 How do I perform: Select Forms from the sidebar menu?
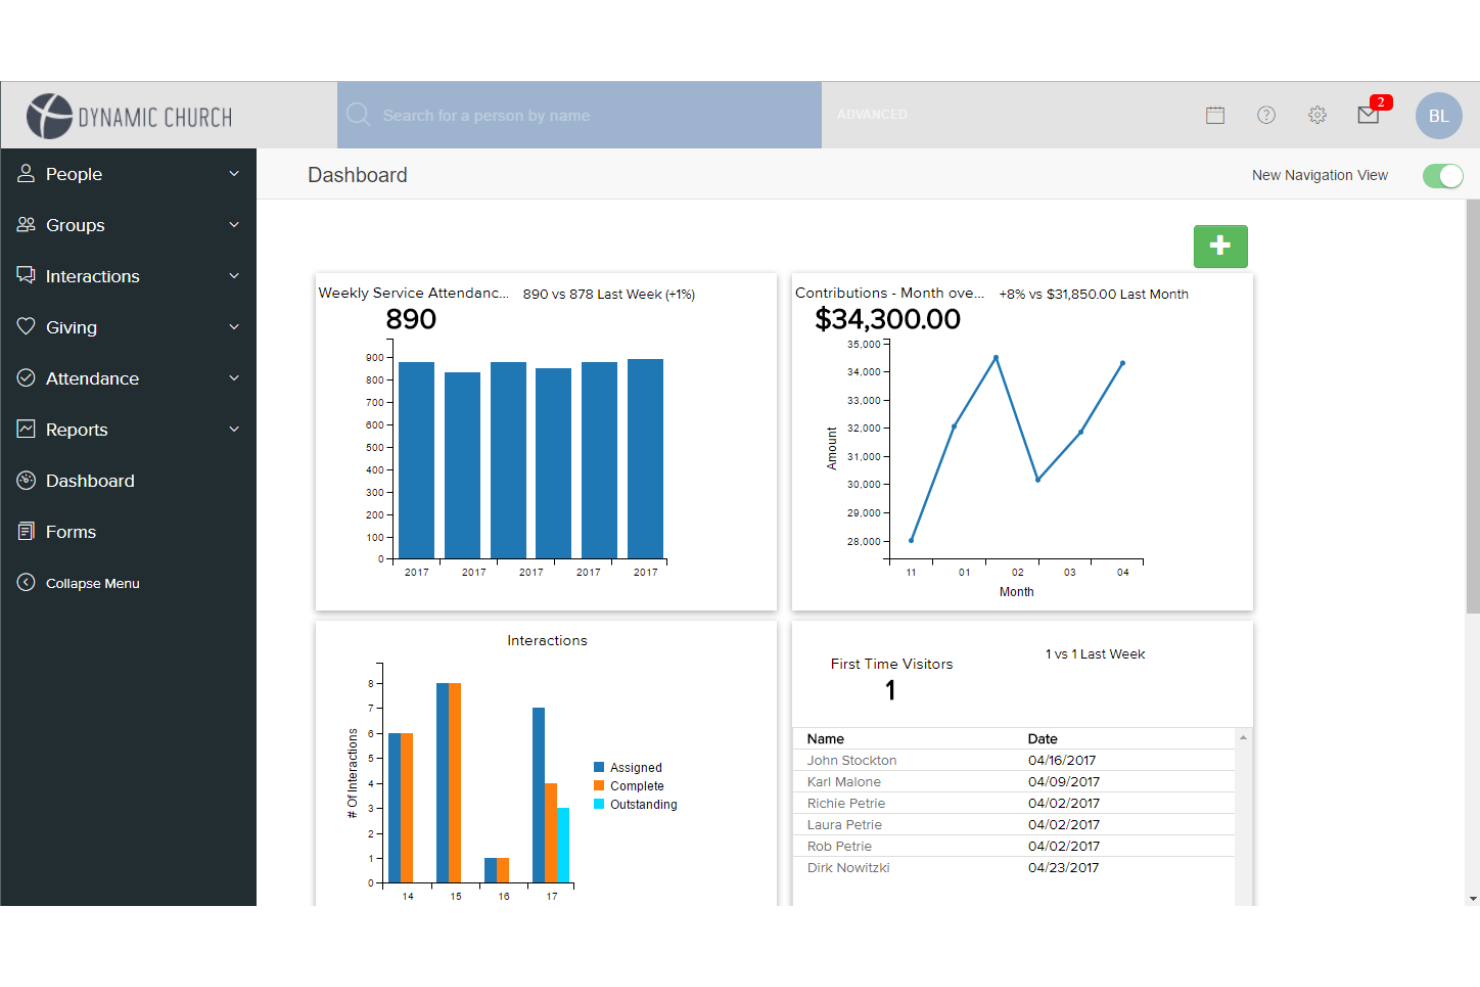click(x=70, y=531)
